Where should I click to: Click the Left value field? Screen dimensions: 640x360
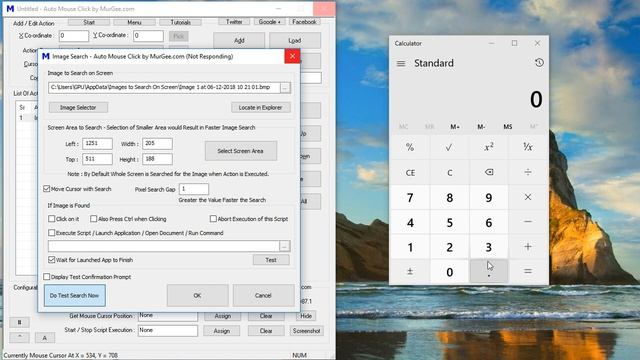97,144
